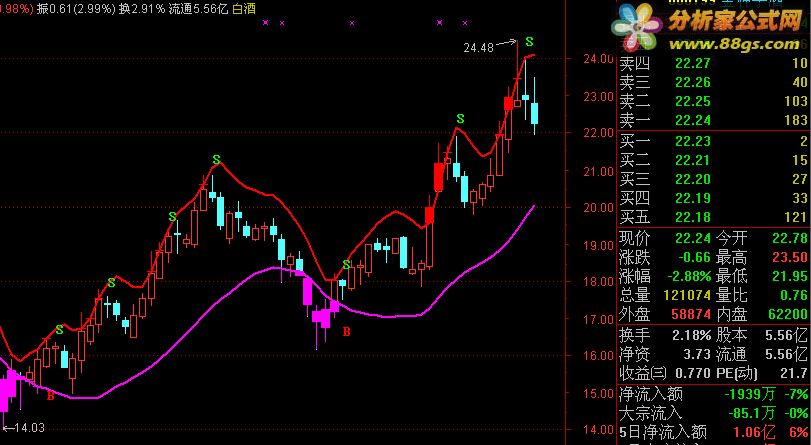The height and width of the screenshot is (445, 811).
Task: Click the 18.00 price axis label
Action: [x=598, y=282]
